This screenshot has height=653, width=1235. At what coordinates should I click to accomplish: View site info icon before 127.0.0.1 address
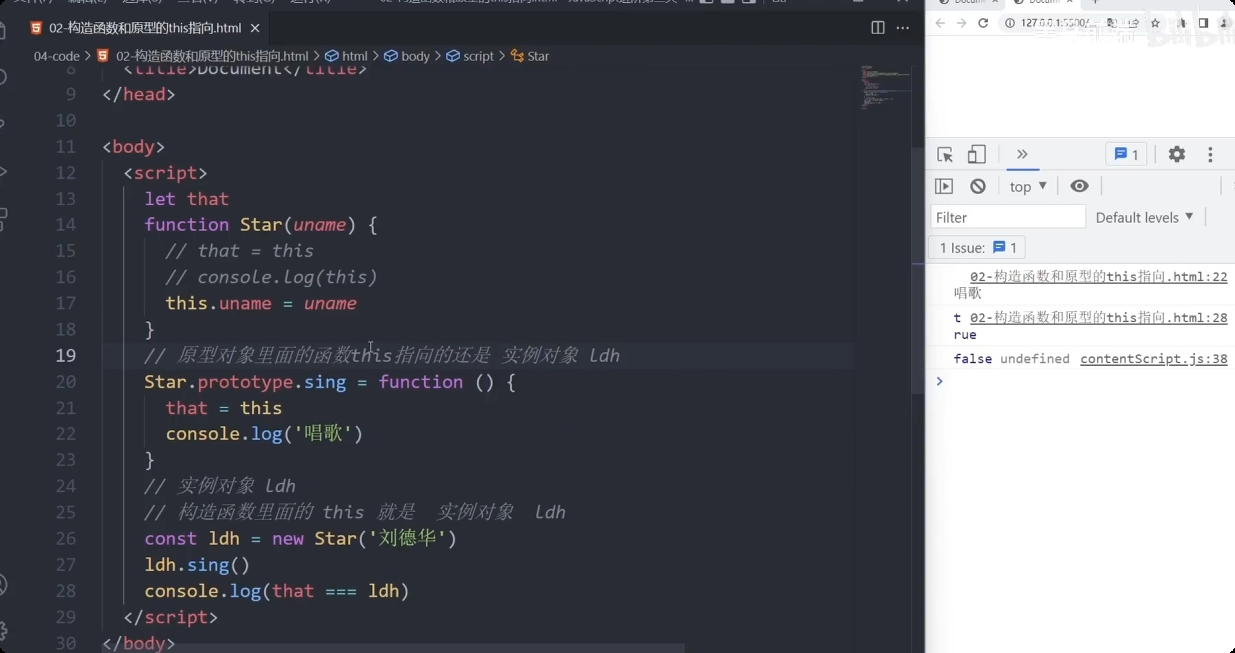point(1010,23)
